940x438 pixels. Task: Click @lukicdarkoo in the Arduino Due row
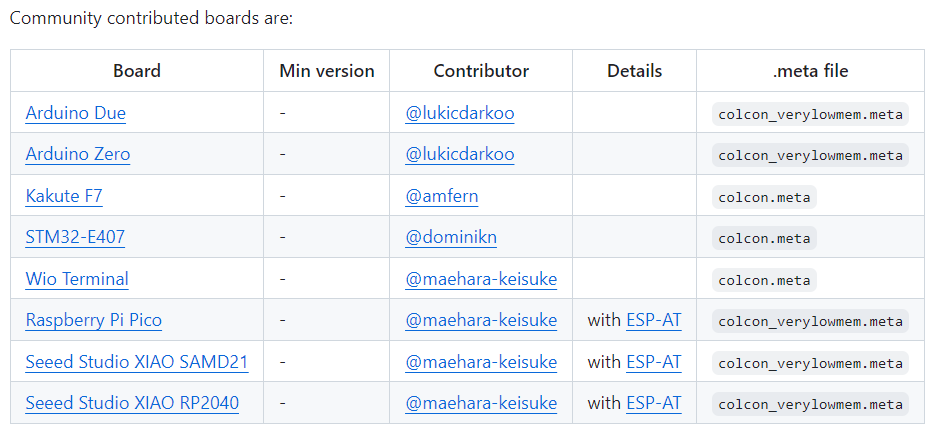tap(460, 113)
